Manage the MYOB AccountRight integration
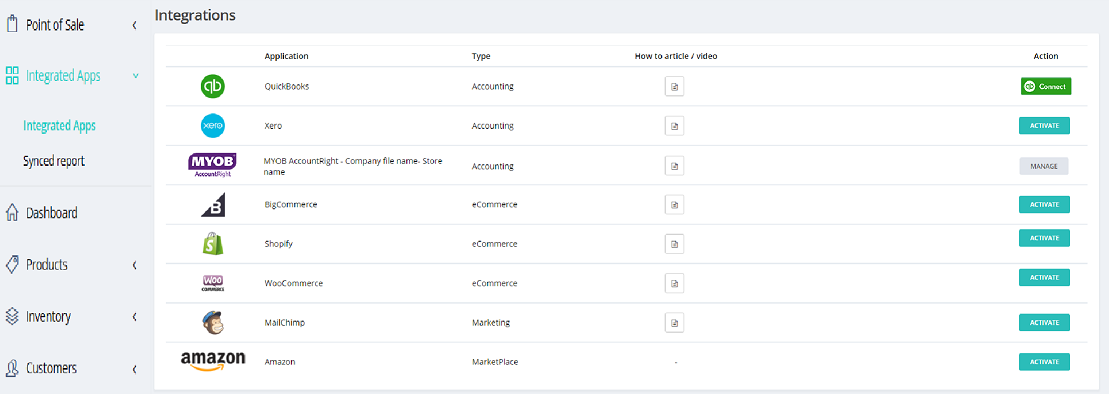 click(x=1044, y=166)
